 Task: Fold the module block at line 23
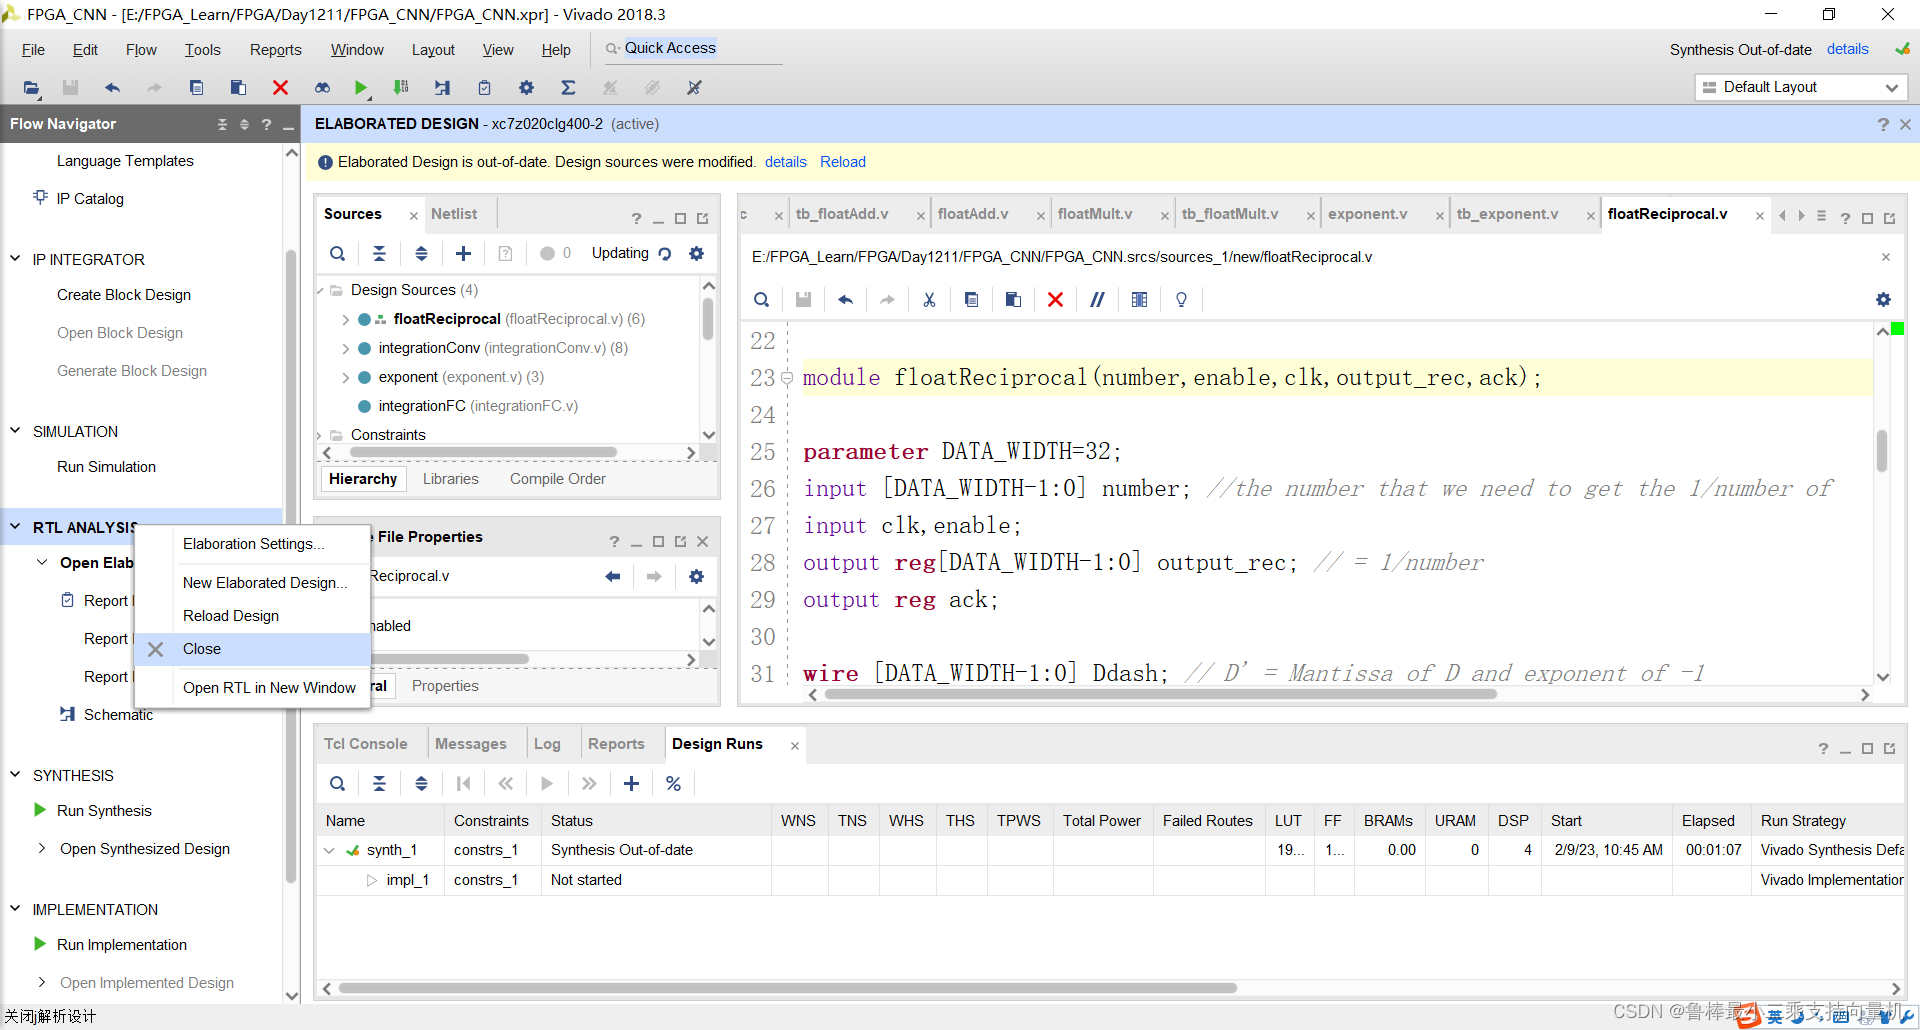787,378
